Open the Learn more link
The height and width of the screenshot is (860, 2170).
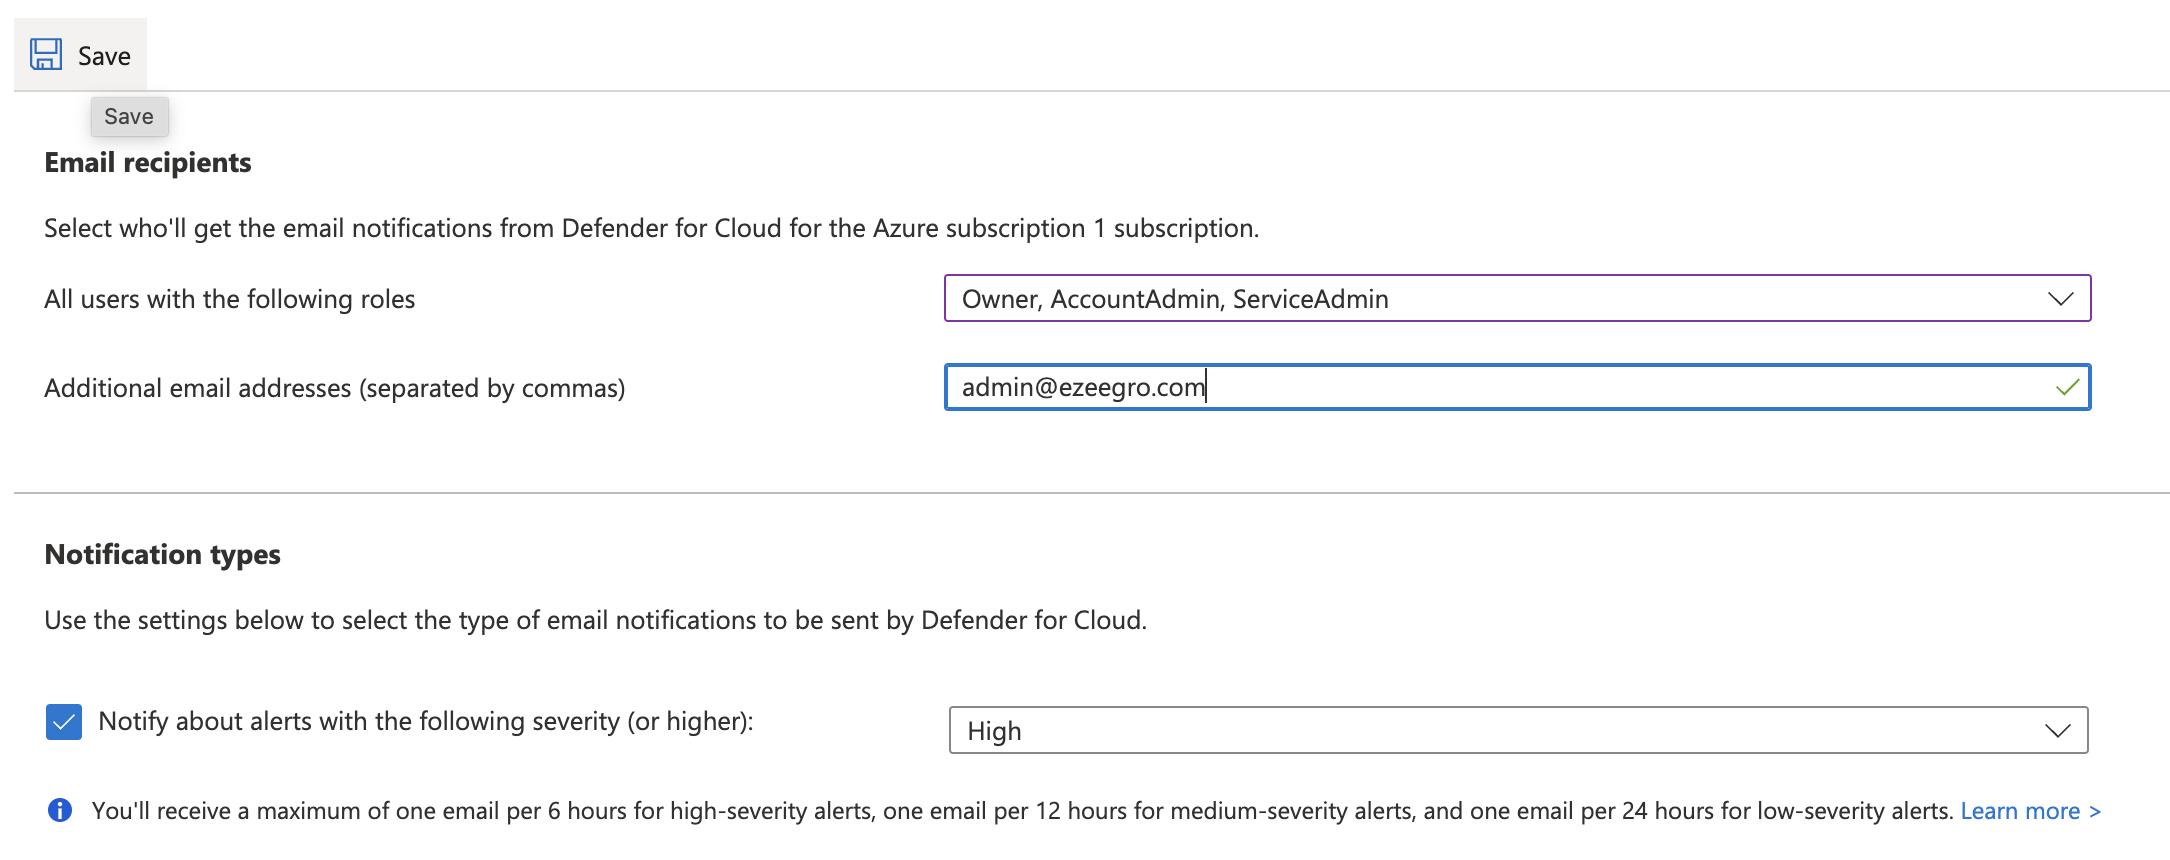[x=2030, y=811]
